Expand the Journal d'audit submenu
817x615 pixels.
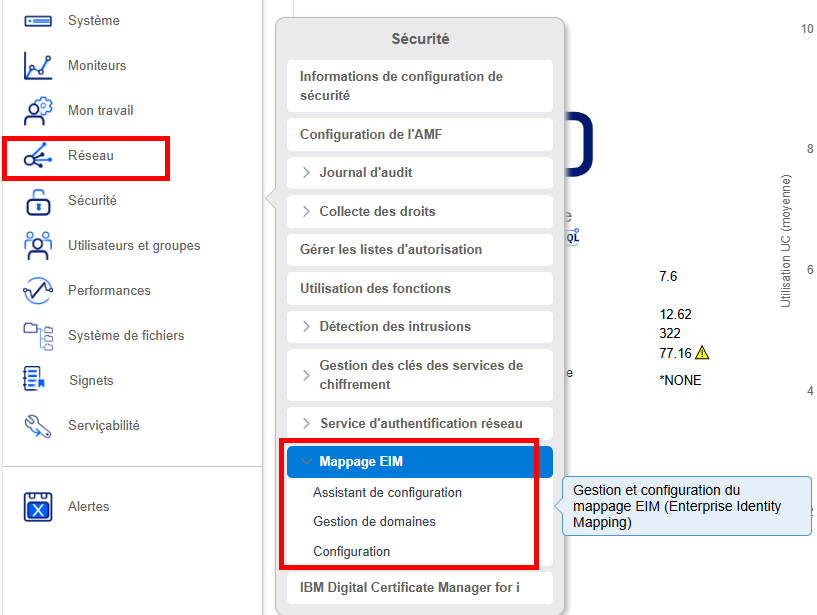[x=307, y=173]
